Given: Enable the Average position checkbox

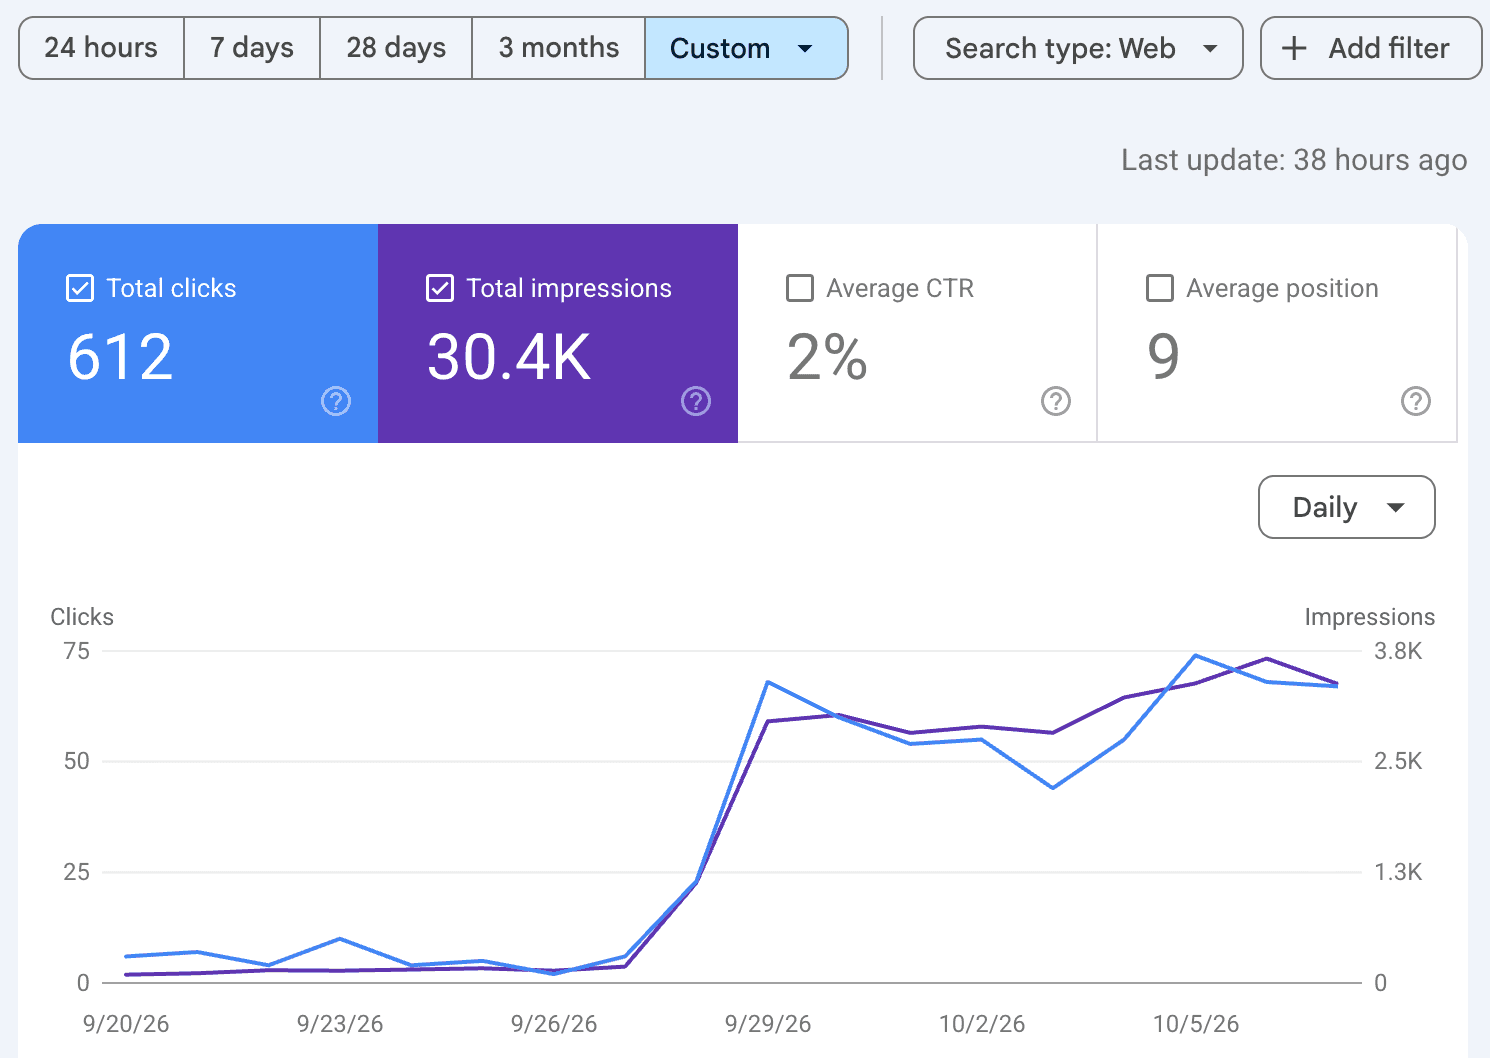Looking at the screenshot, I should coord(1160,288).
